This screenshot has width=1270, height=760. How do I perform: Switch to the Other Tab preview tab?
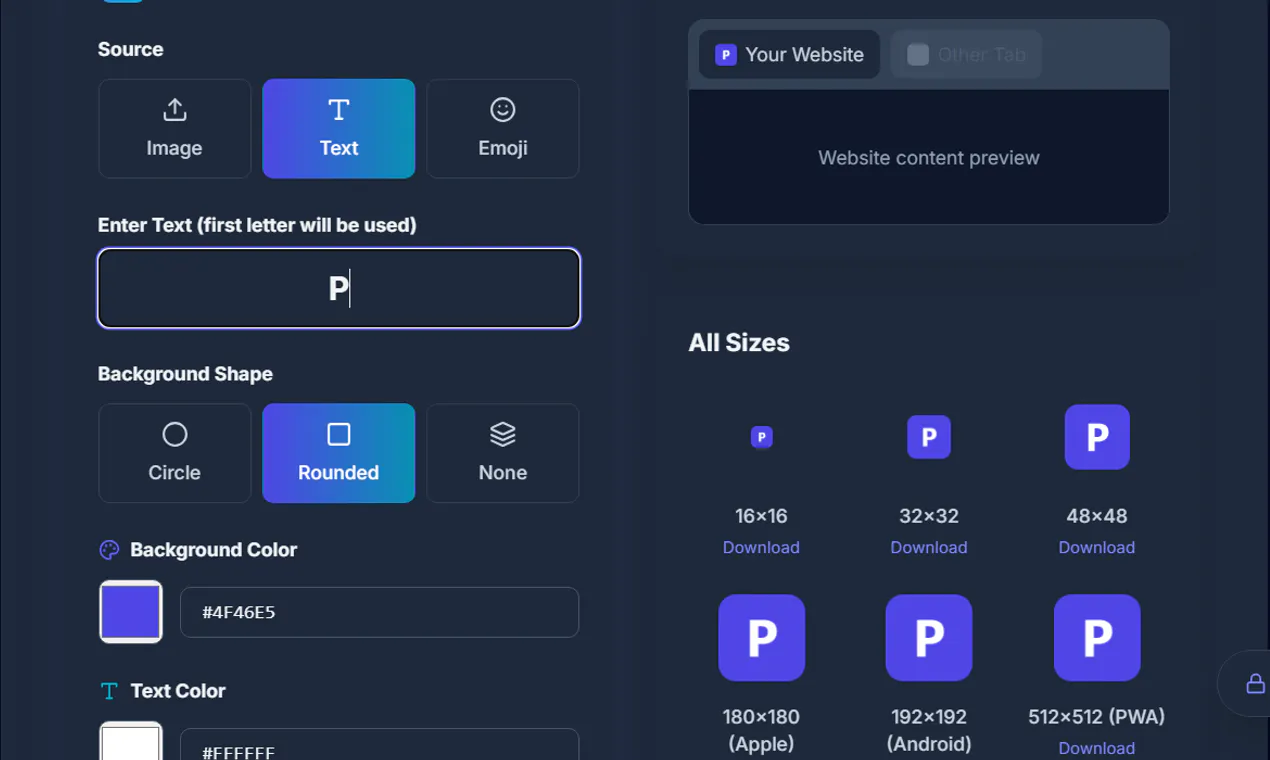(x=966, y=54)
